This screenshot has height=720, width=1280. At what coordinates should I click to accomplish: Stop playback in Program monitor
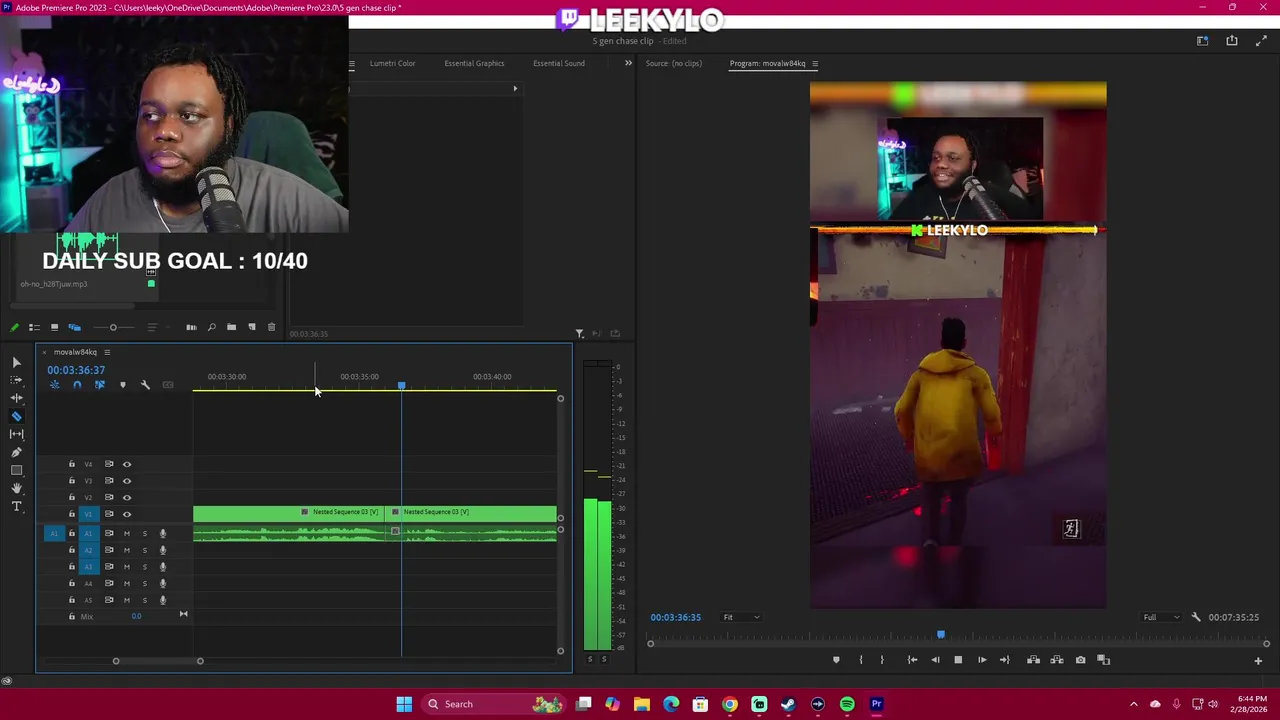958,660
